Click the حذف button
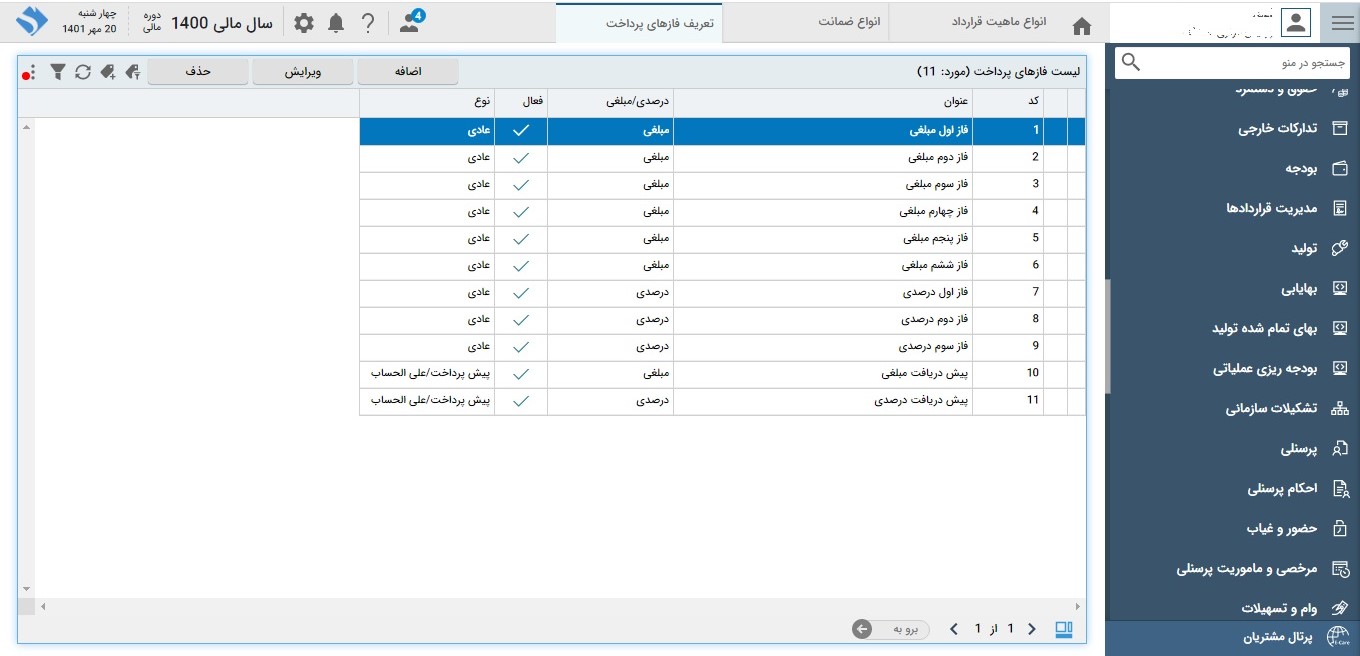Viewport: 1360px width, 656px height. tap(198, 72)
